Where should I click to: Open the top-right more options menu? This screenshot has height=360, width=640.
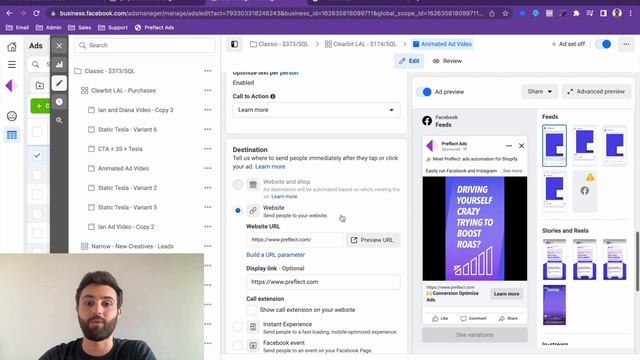tap(626, 44)
